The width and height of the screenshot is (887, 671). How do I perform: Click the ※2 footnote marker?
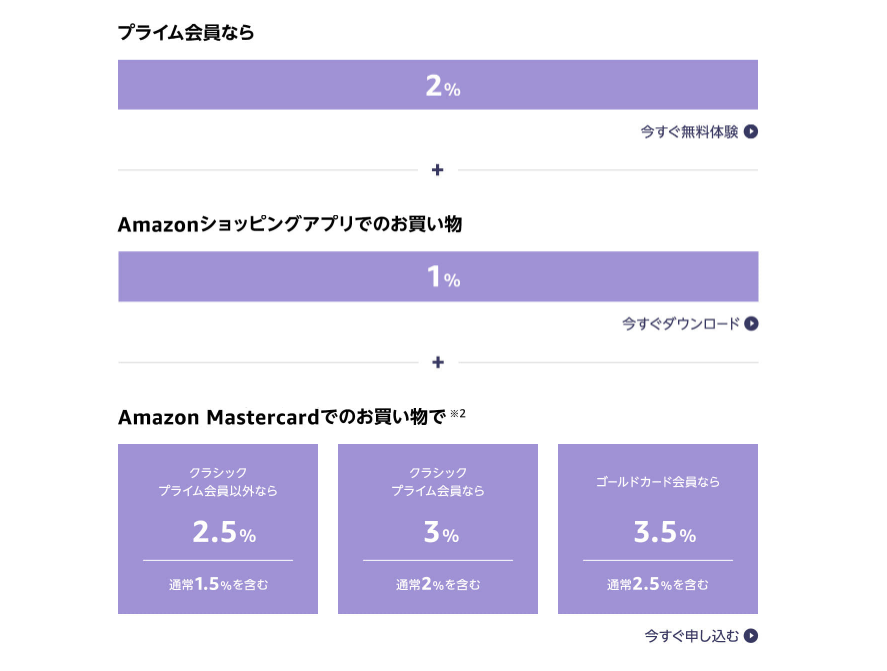458,414
